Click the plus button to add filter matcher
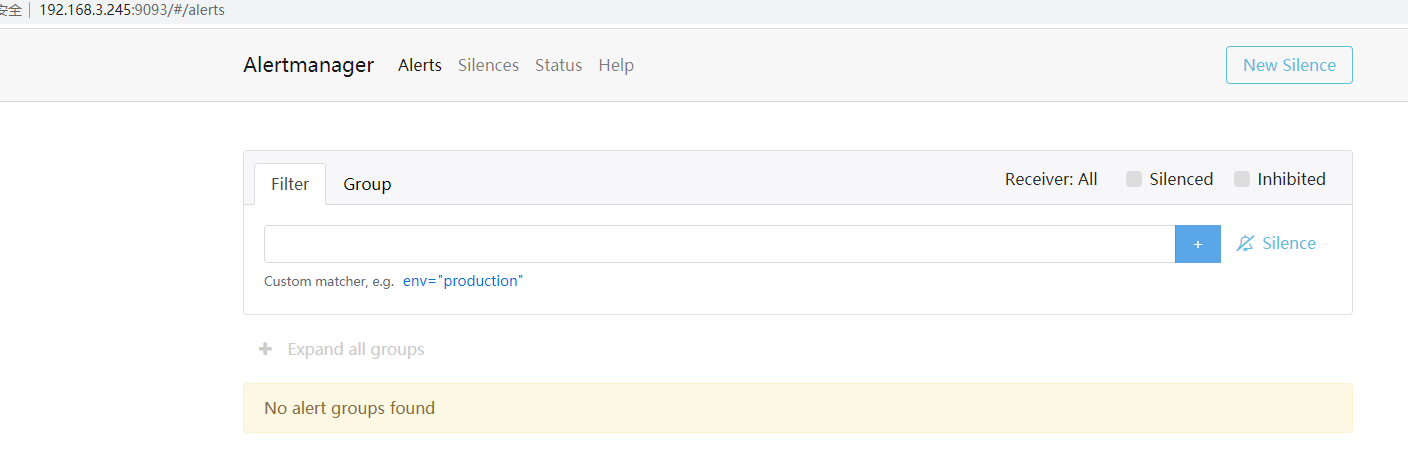Viewport: 1408px width, 458px height. [x=1197, y=244]
